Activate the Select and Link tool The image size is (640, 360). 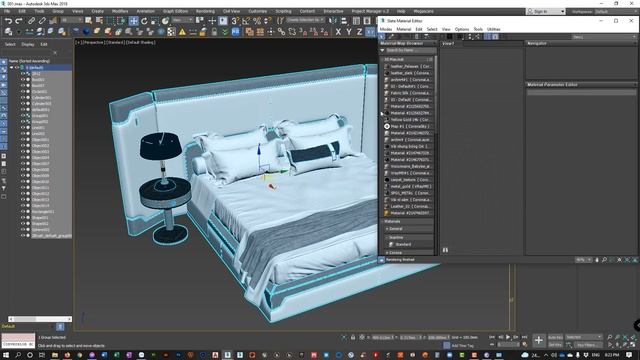click(31, 21)
